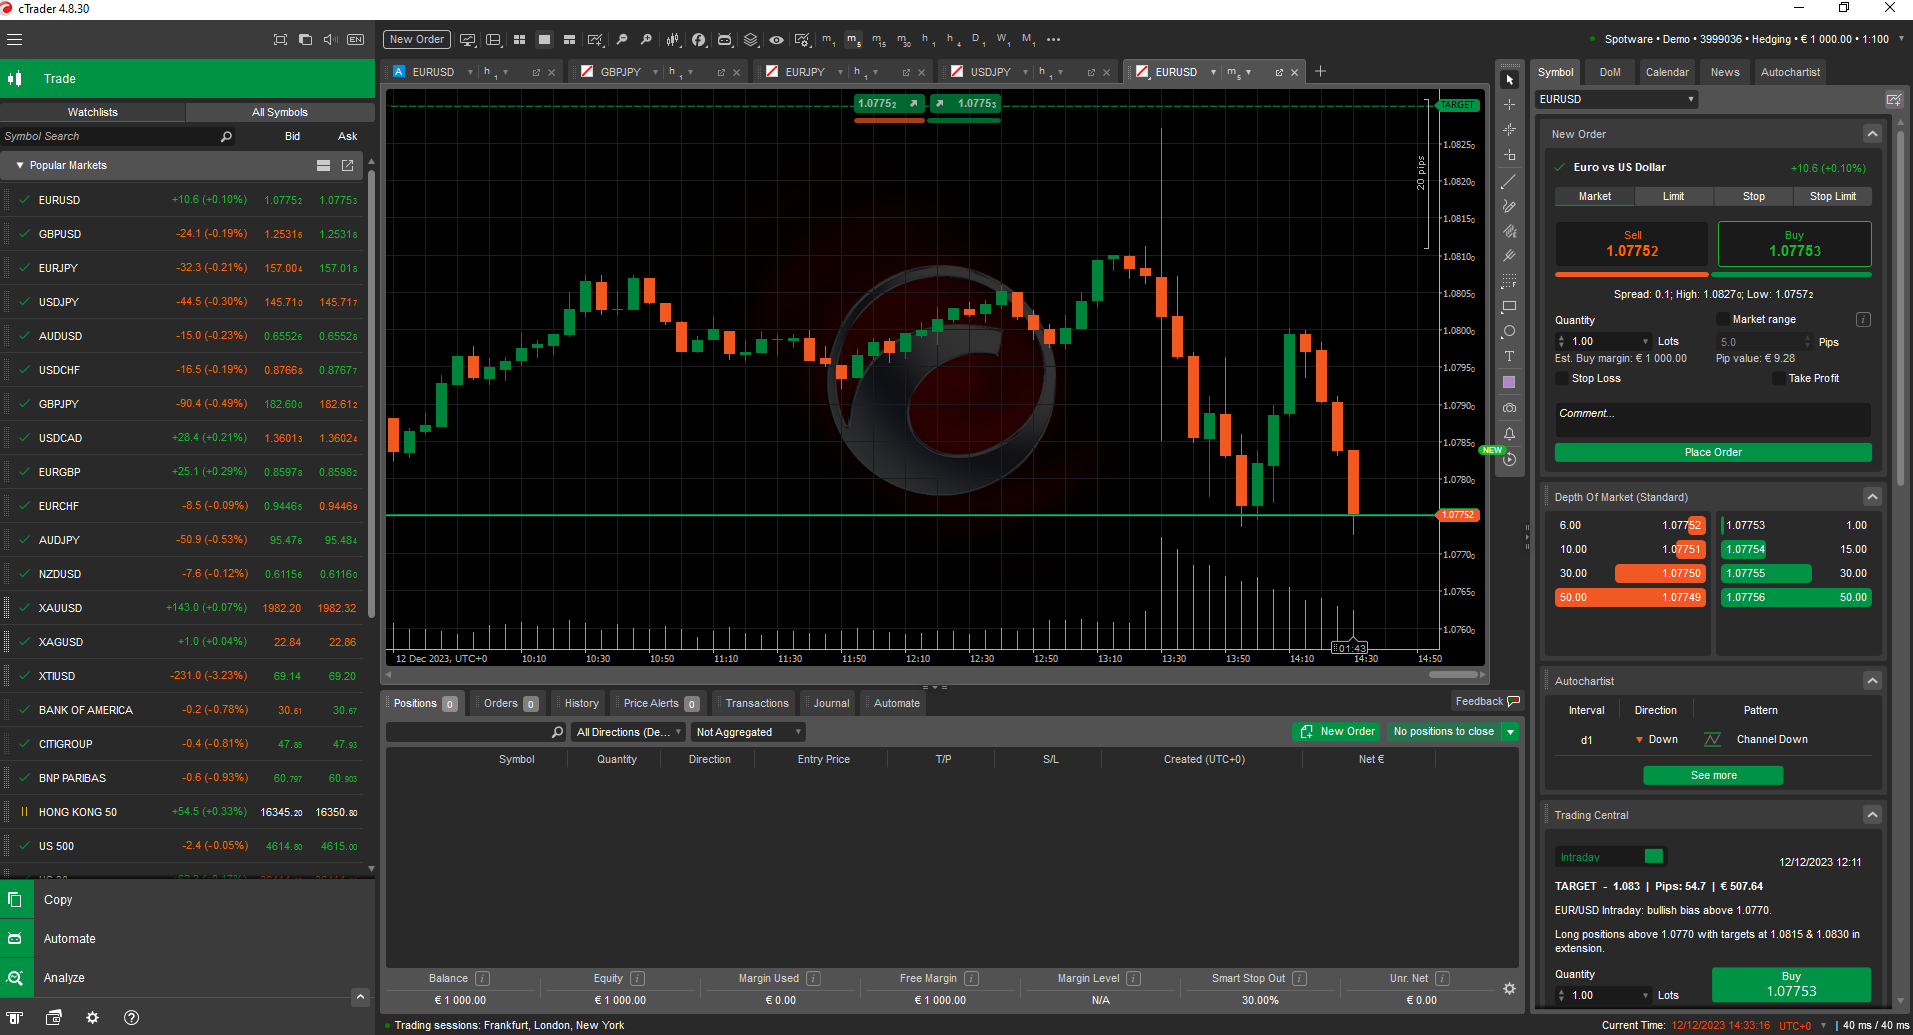Switch to All Symbols tab

coord(280,112)
